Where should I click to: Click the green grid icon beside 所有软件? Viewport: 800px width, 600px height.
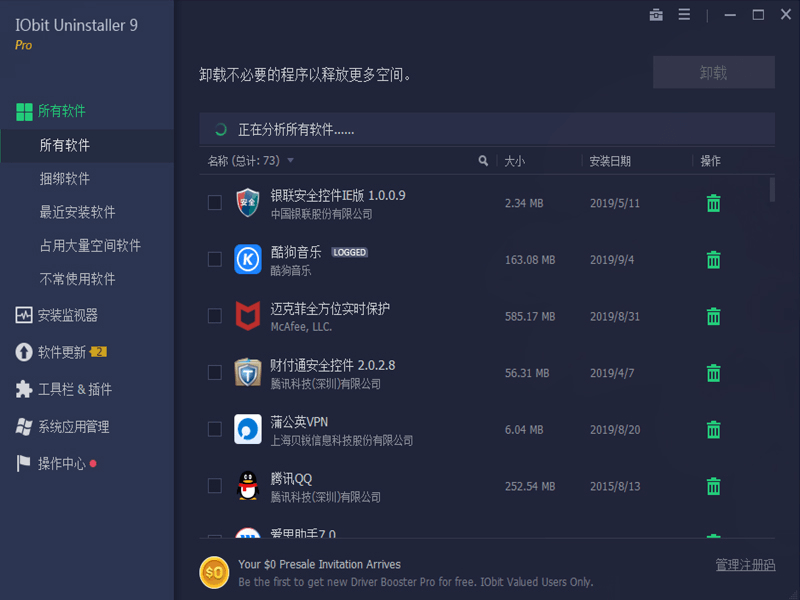tap(24, 112)
